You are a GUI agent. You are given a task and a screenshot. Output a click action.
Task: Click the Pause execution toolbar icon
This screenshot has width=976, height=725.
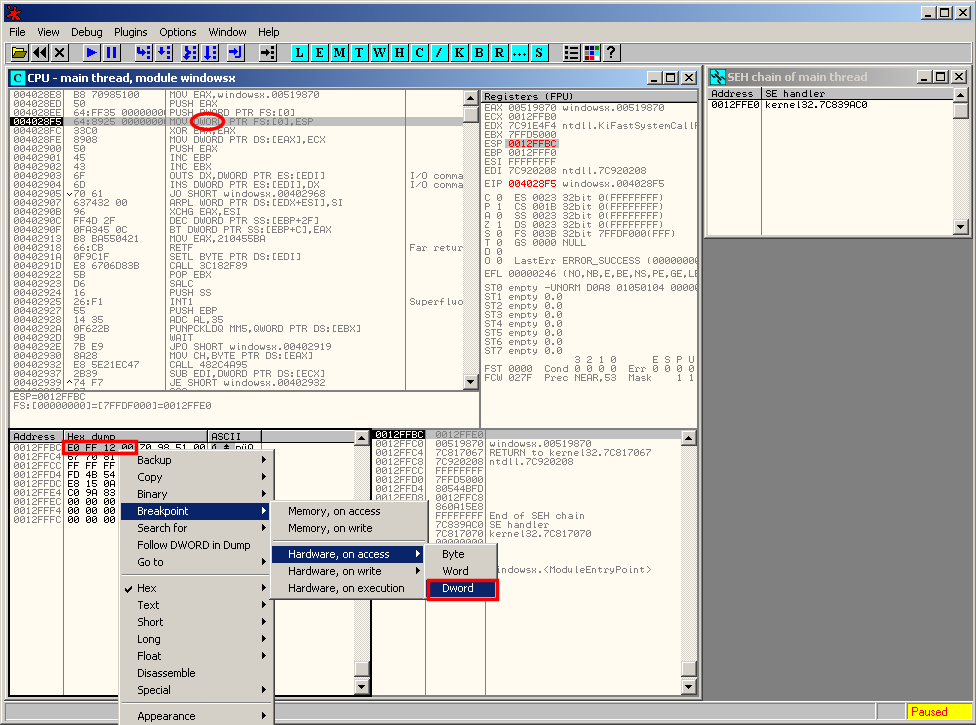click(111, 52)
